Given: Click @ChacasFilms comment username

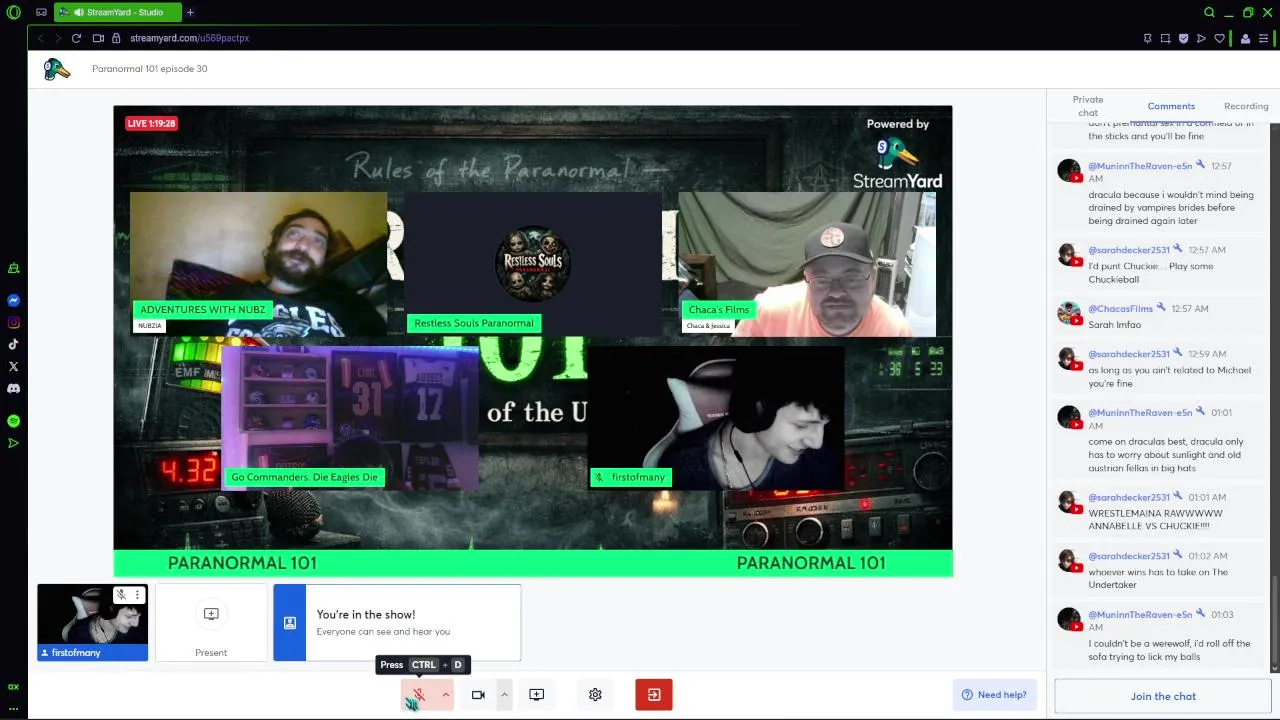Looking at the screenshot, I should 1120,309.
